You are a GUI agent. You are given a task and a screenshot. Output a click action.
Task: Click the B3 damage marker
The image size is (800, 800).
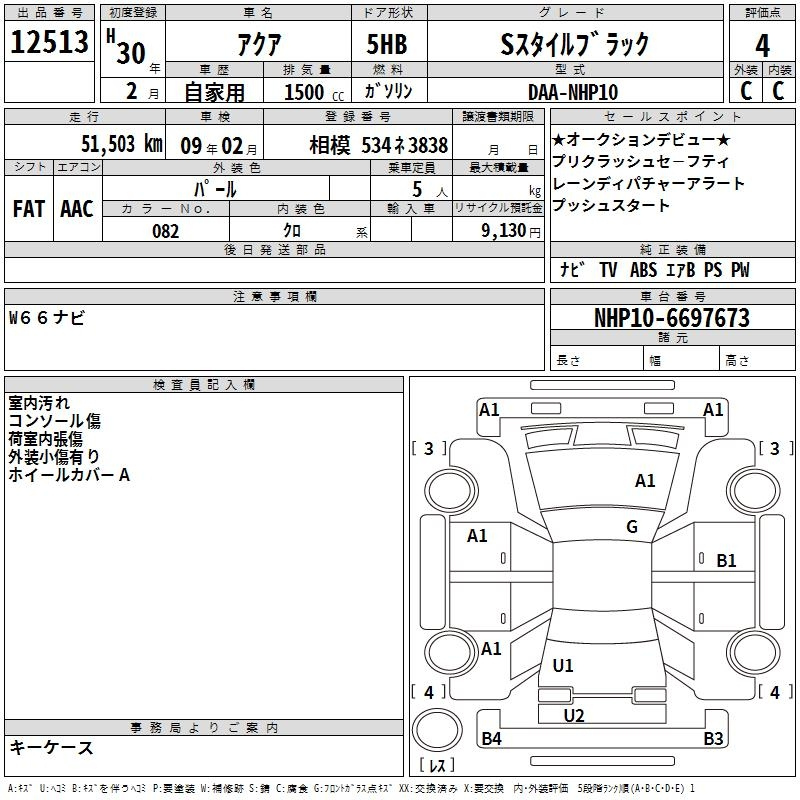(x=713, y=739)
